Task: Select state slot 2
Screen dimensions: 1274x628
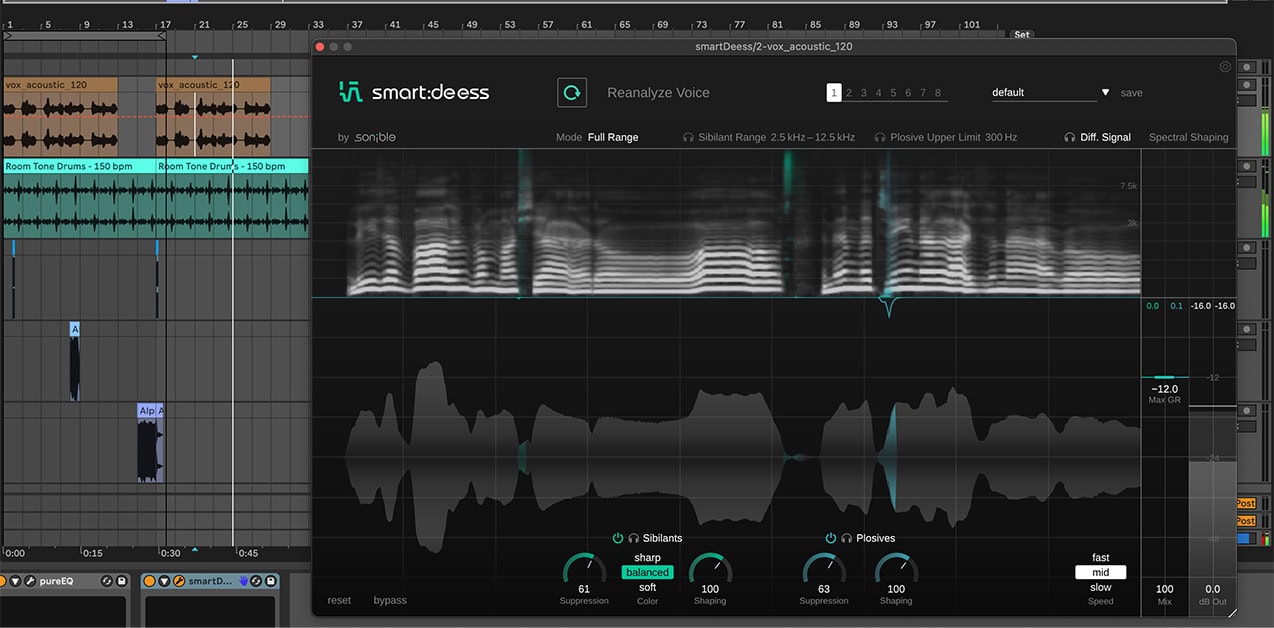Action: (849, 93)
